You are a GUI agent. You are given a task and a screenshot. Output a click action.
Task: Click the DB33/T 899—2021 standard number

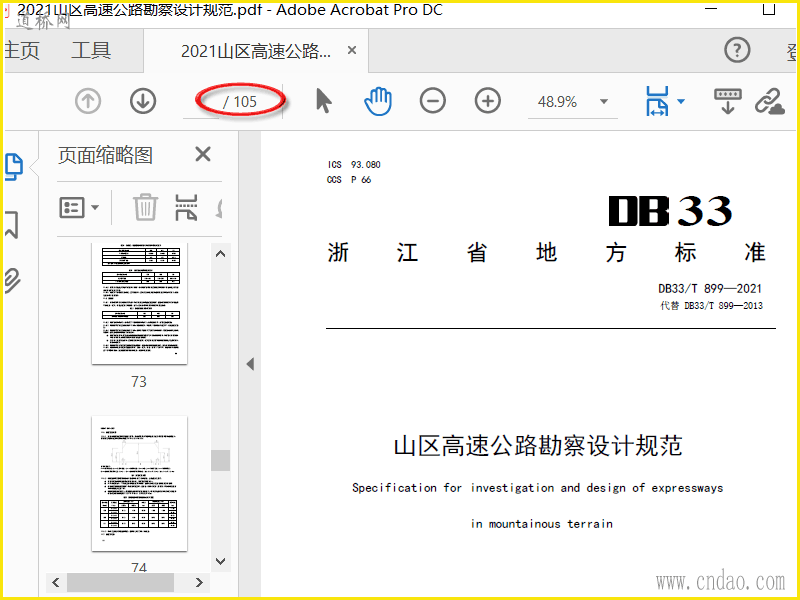tap(710, 288)
